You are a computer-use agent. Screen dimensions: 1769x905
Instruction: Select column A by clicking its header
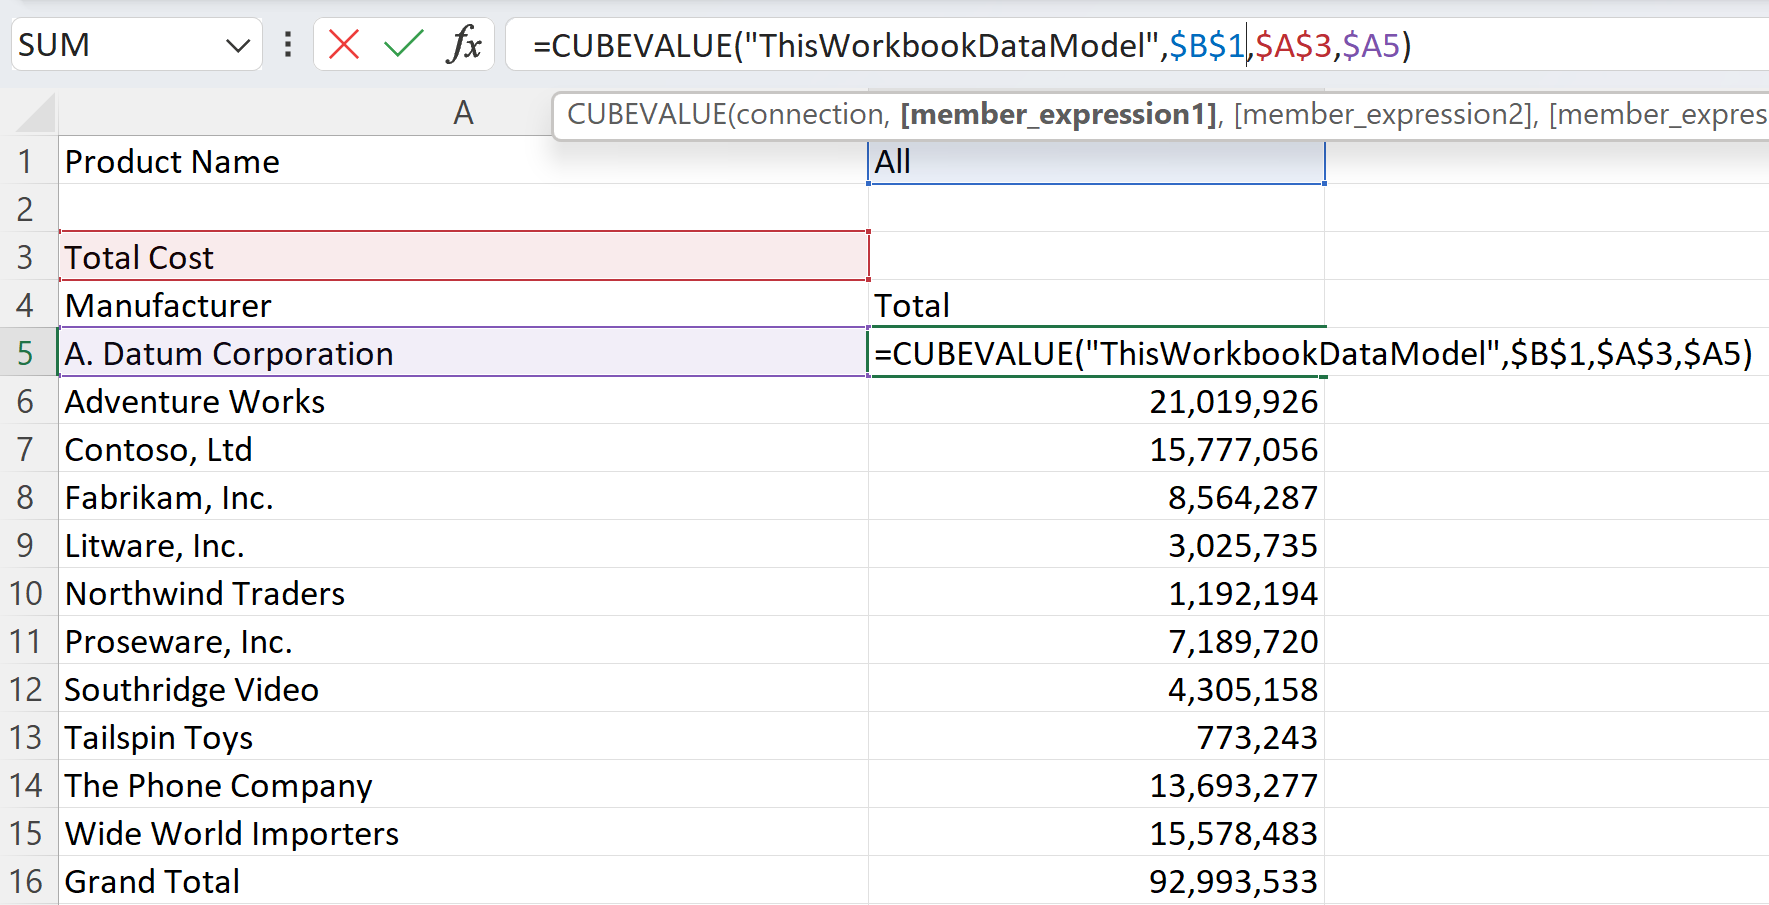pos(463,112)
